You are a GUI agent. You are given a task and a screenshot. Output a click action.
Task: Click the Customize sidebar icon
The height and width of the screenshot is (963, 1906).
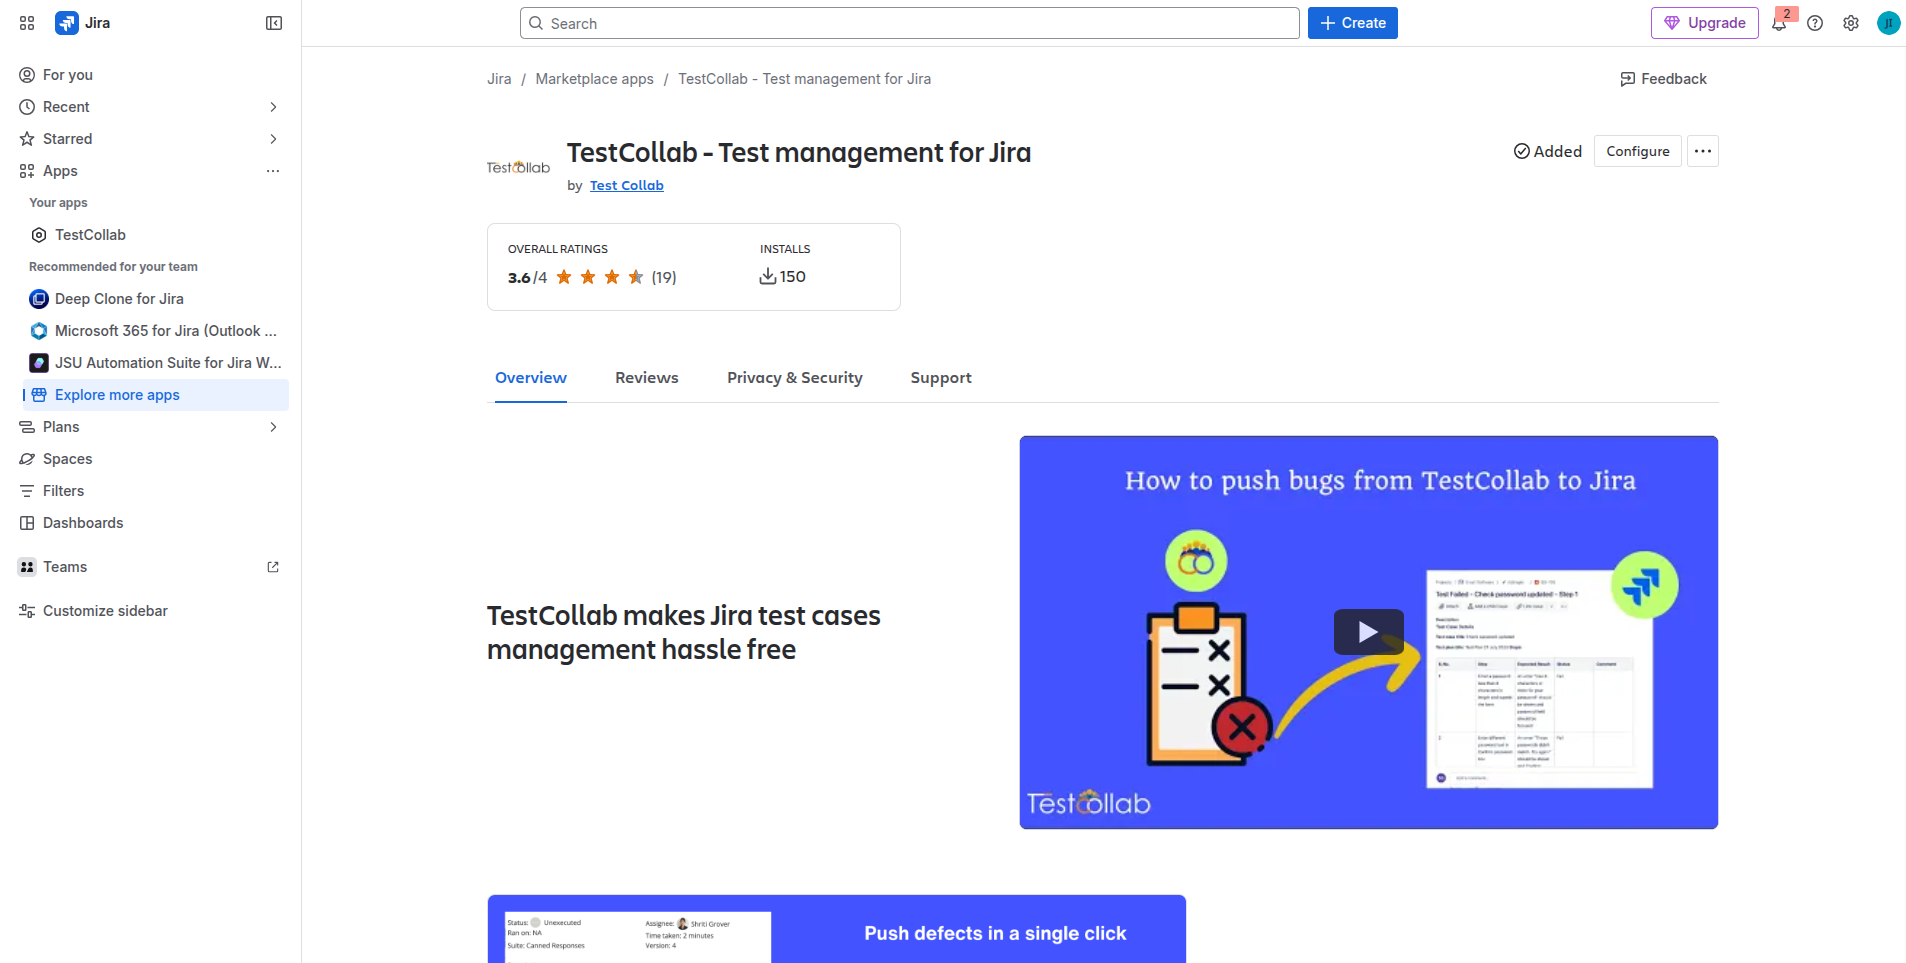27,611
